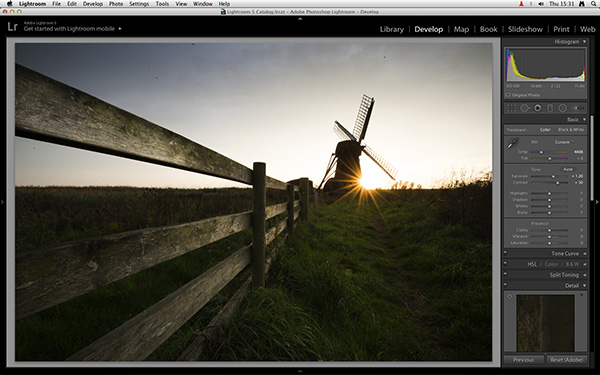Click the Exposure slider handle
Screen dimensions: 600x375
click(553, 176)
